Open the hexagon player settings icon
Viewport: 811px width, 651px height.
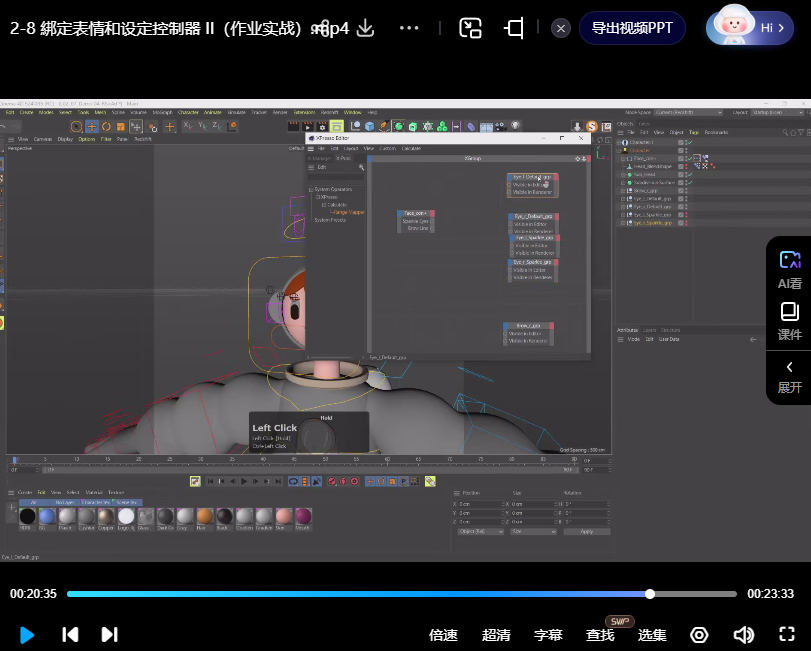(x=700, y=635)
